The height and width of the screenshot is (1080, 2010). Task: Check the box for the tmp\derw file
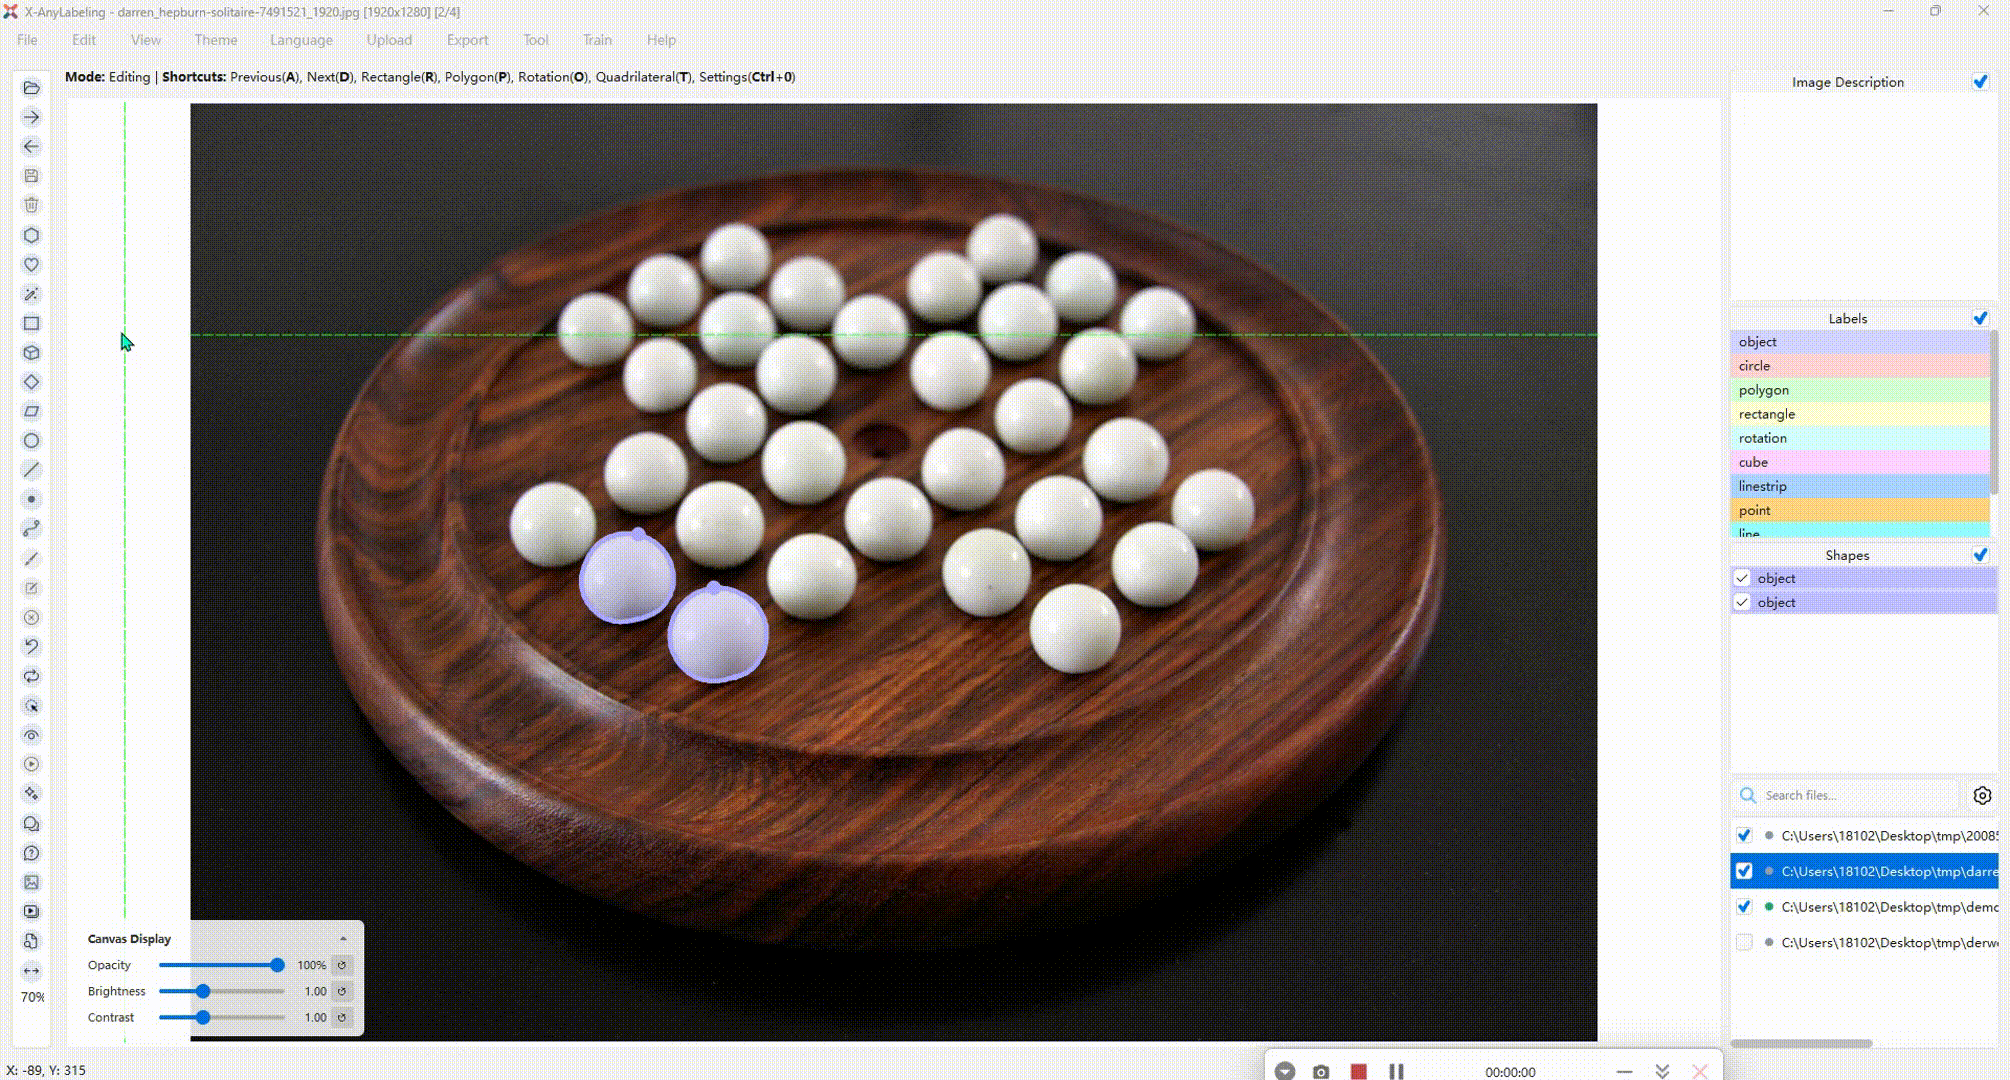click(1744, 942)
